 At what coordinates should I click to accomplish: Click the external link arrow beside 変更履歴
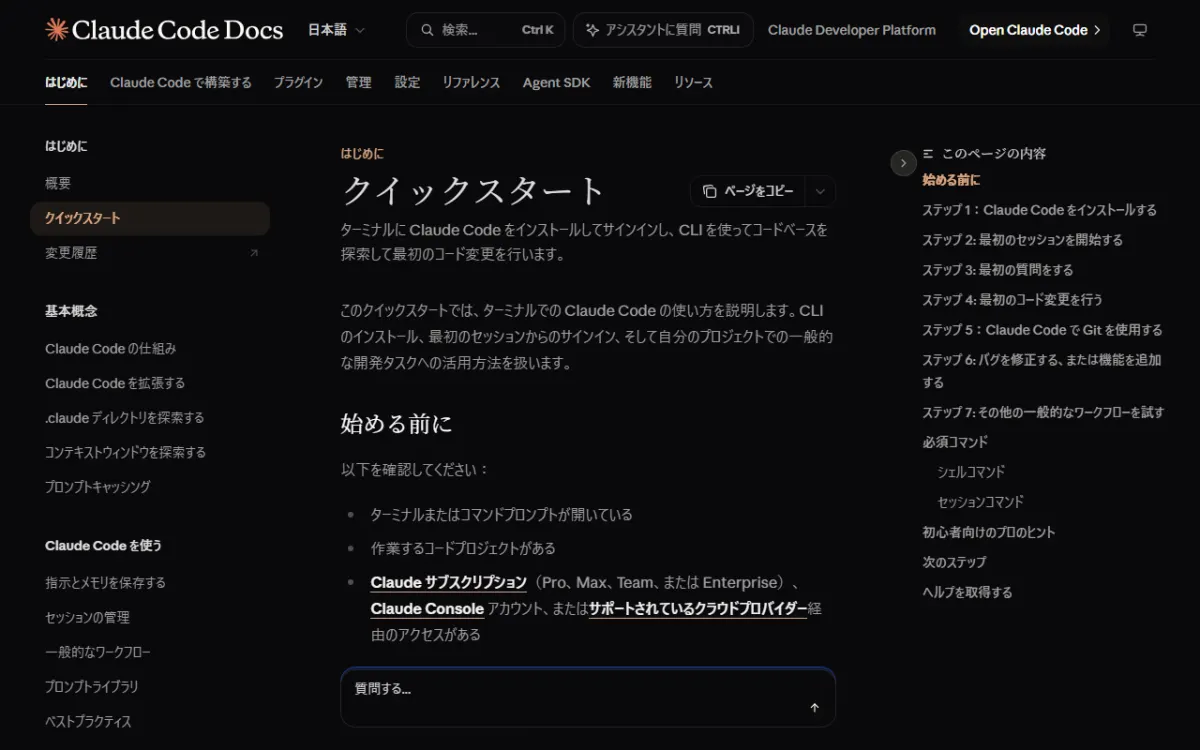click(x=253, y=253)
